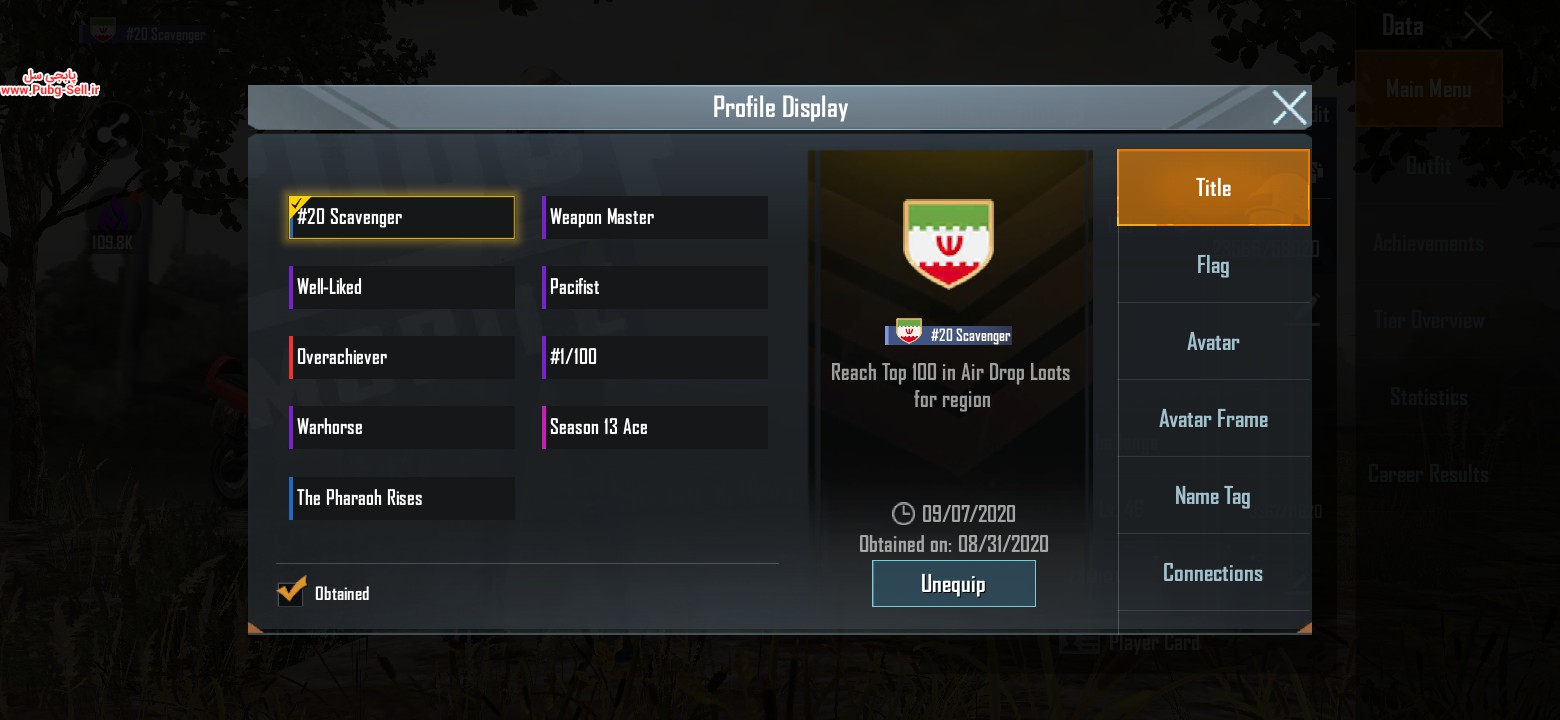Viewport: 1560px width, 720px height.
Task: Select The Pharaoh Rises title
Action: tap(402, 498)
